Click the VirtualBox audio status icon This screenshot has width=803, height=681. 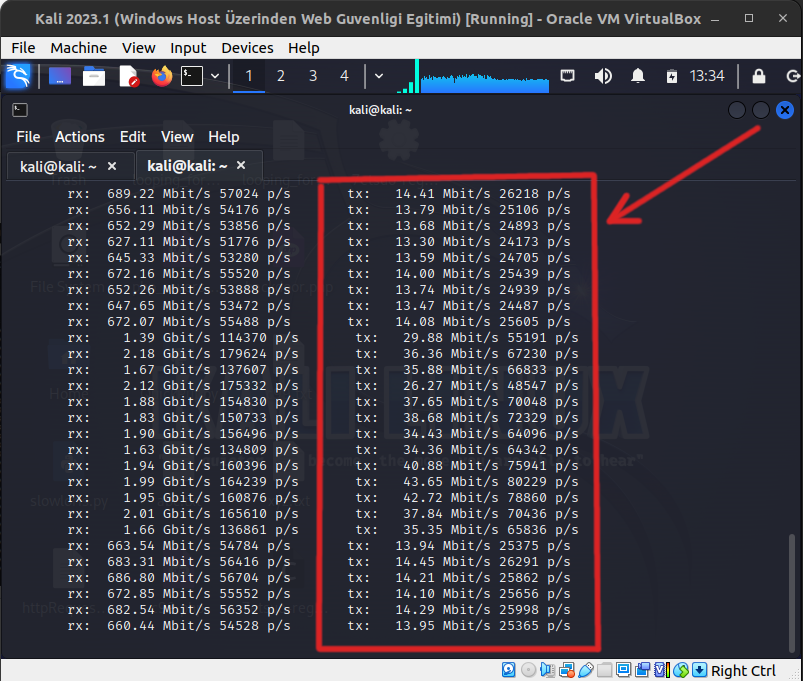point(548,670)
